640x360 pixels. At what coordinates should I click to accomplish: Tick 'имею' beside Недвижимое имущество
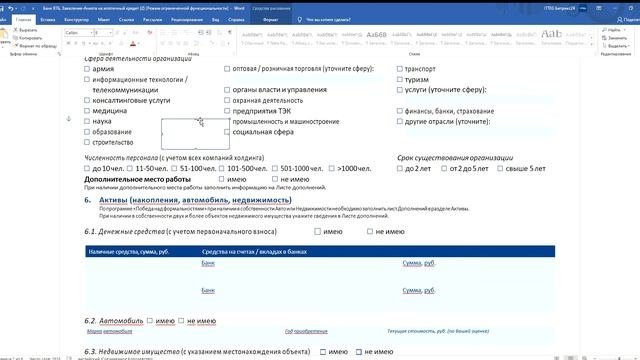pyautogui.click(x=323, y=352)
